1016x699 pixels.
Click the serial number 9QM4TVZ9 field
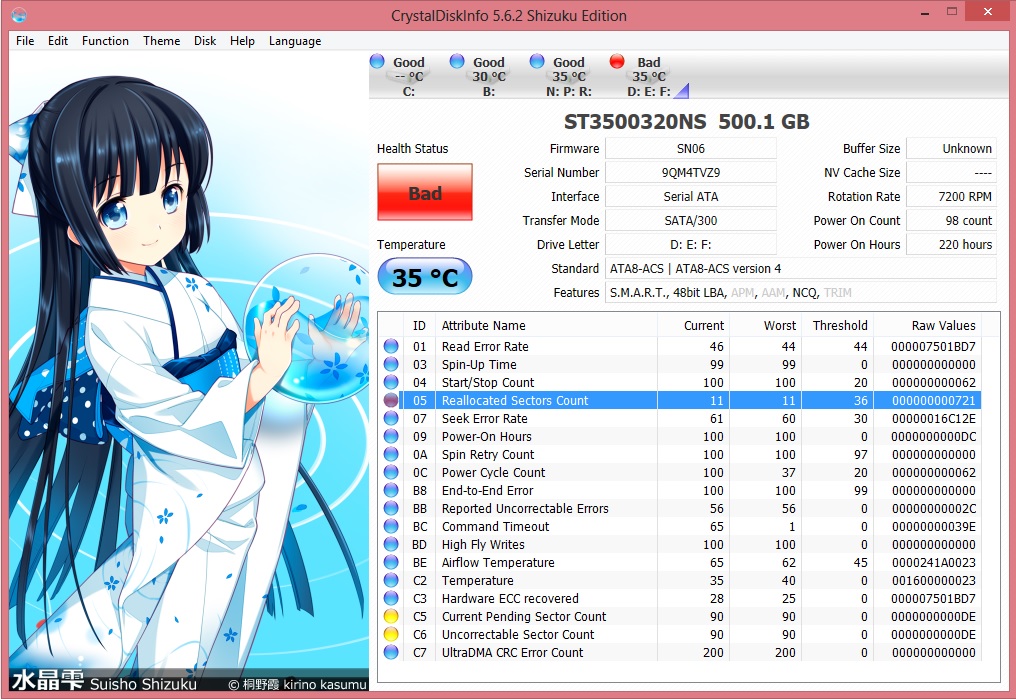click(691, 172)
